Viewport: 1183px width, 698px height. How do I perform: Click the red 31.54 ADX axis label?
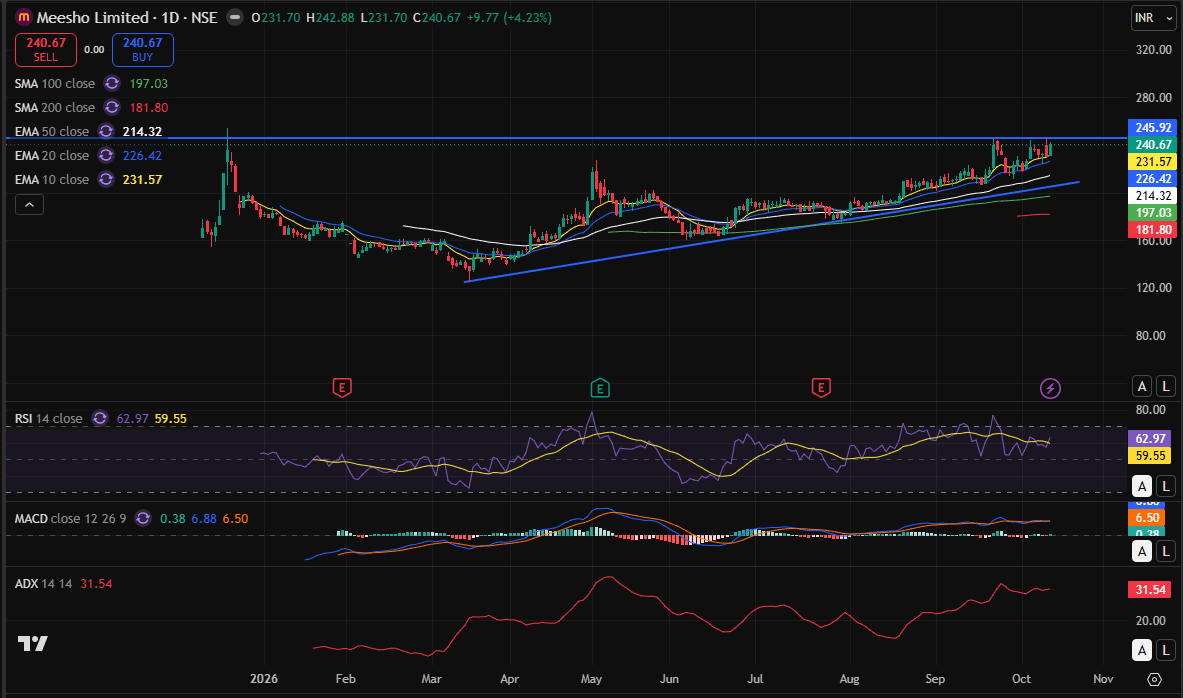click(x=1151, y=589)
